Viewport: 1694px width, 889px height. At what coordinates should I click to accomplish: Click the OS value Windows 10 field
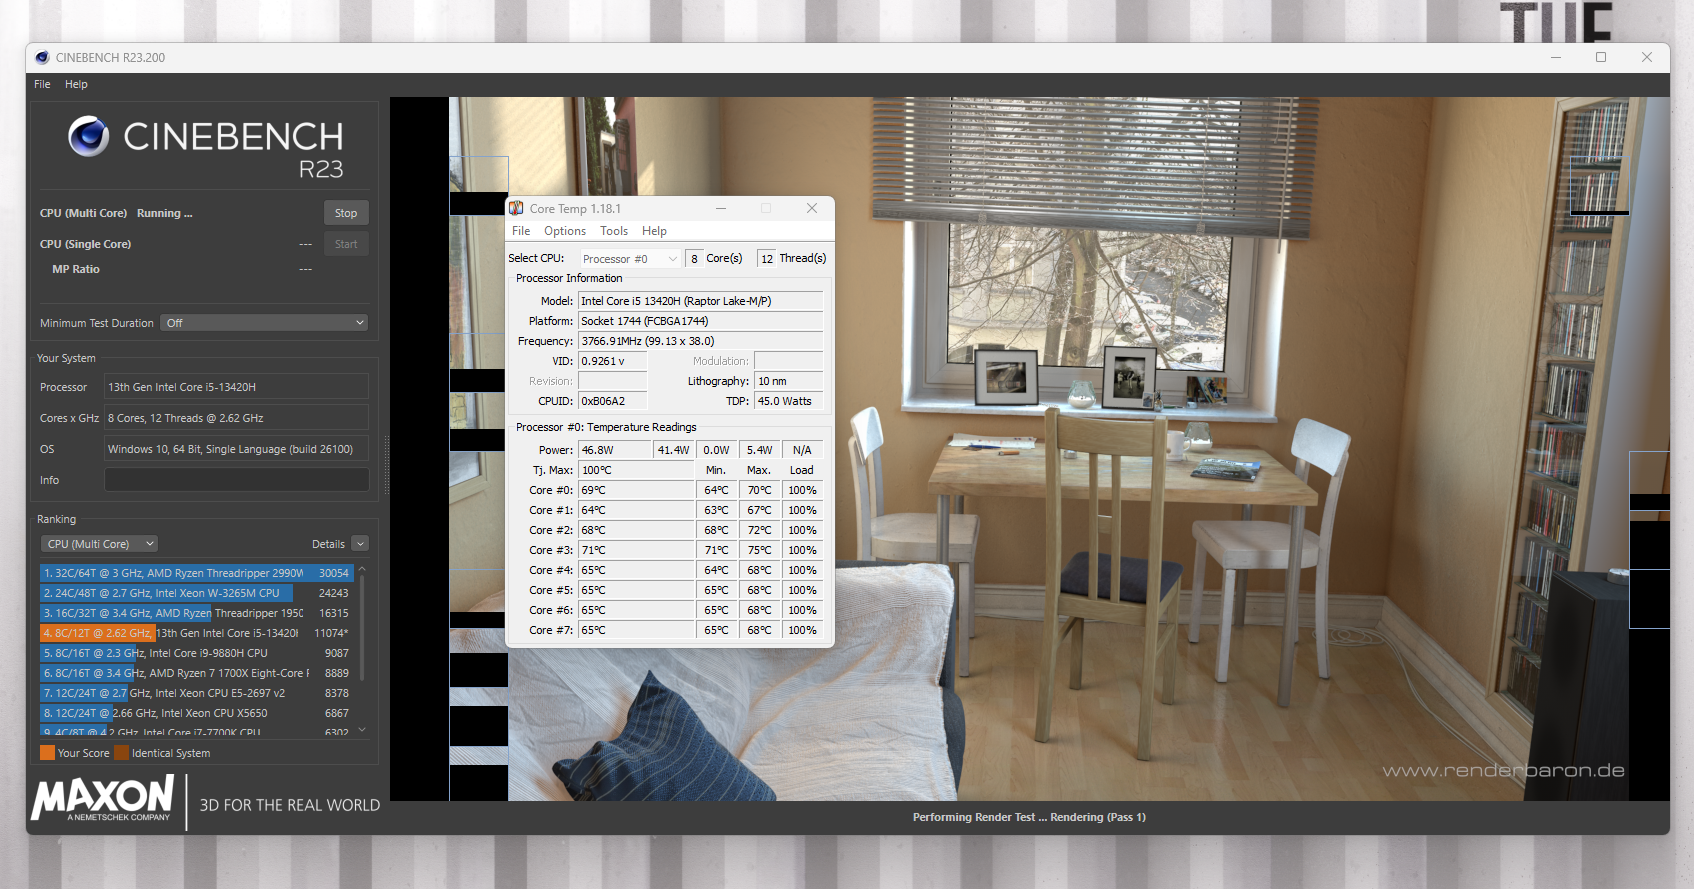(237, 449)
